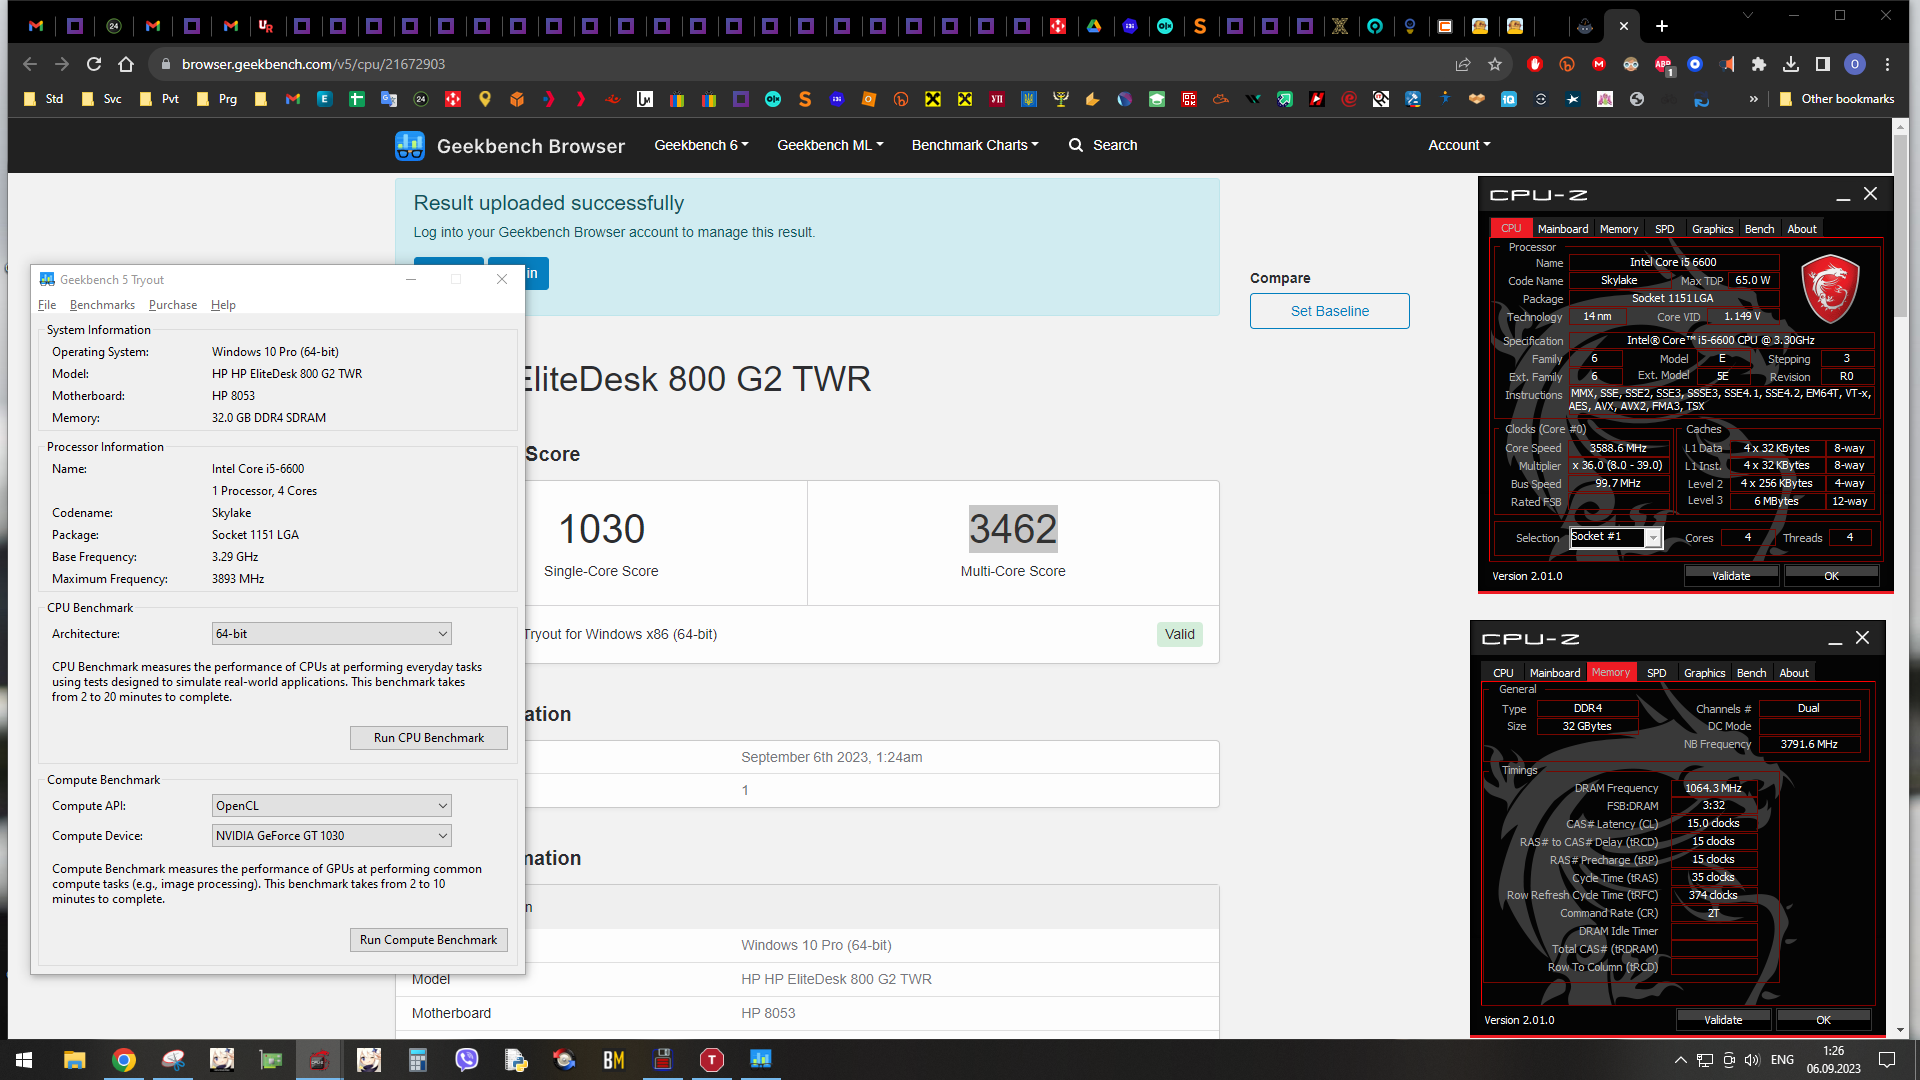Open the Account dropdown menu
The height and width of the screenshot is (1080, 1920).
coord(1459,145)
